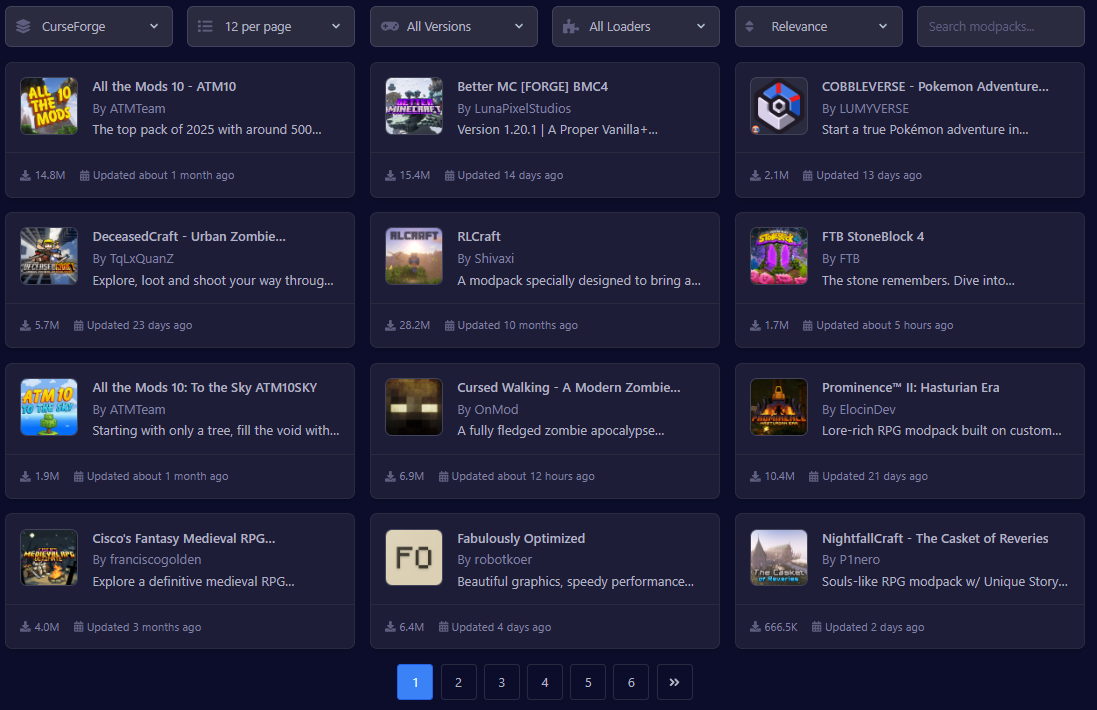The width and height of the screenshot is (1097, 710).
Task: Click the Fabulously Optimized FO icon
Action: tap(414, 557)
